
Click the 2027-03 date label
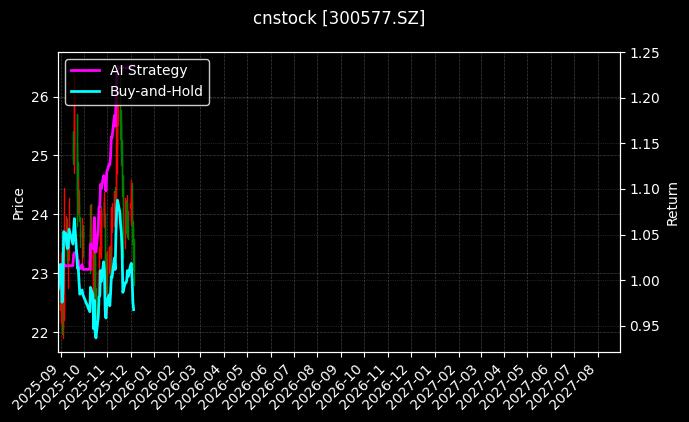[x=455, y=387]
